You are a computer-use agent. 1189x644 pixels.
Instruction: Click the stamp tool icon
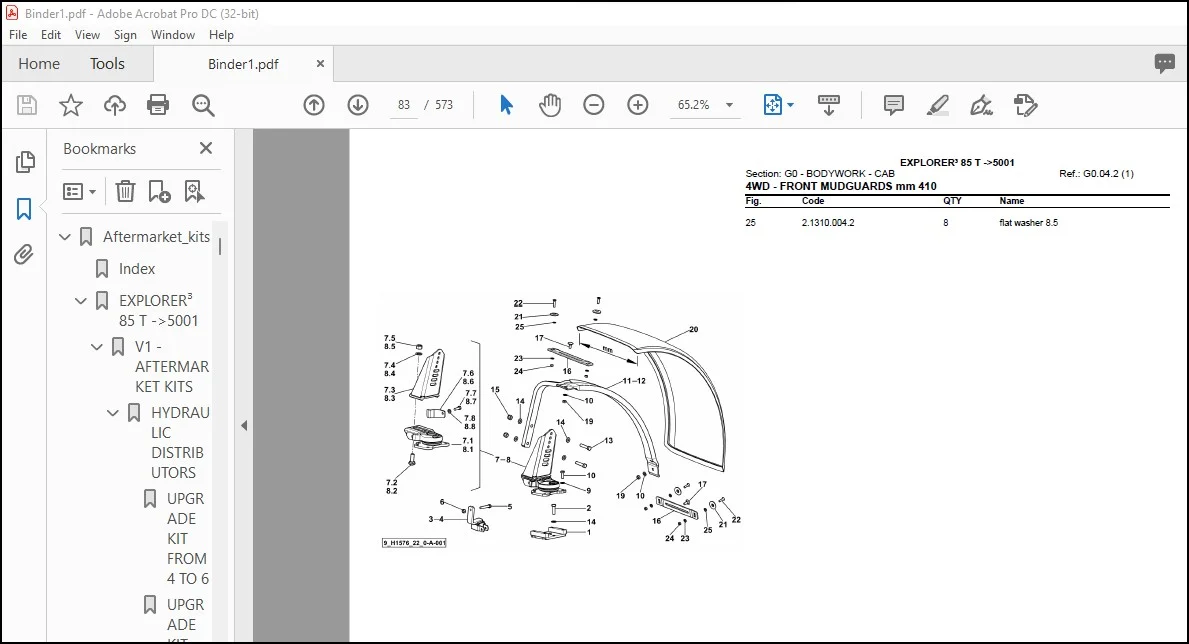pos(1025,105)
